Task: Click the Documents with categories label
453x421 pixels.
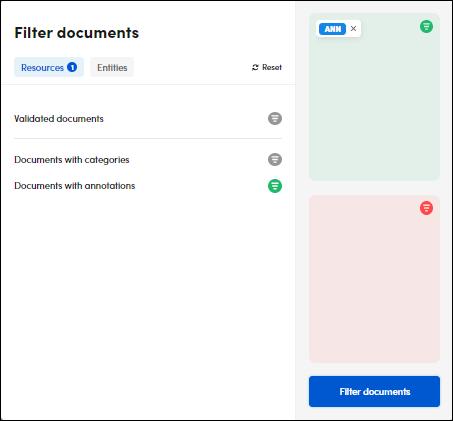Action: tap(72, 160)
